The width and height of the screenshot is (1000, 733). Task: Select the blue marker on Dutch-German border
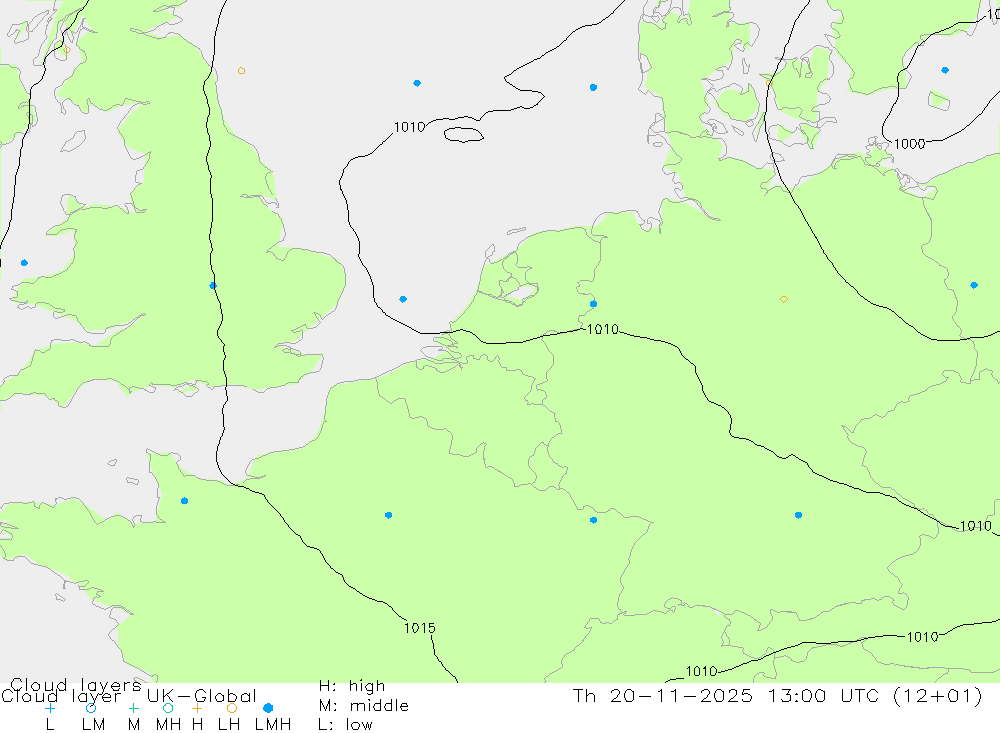pos(594,304)
